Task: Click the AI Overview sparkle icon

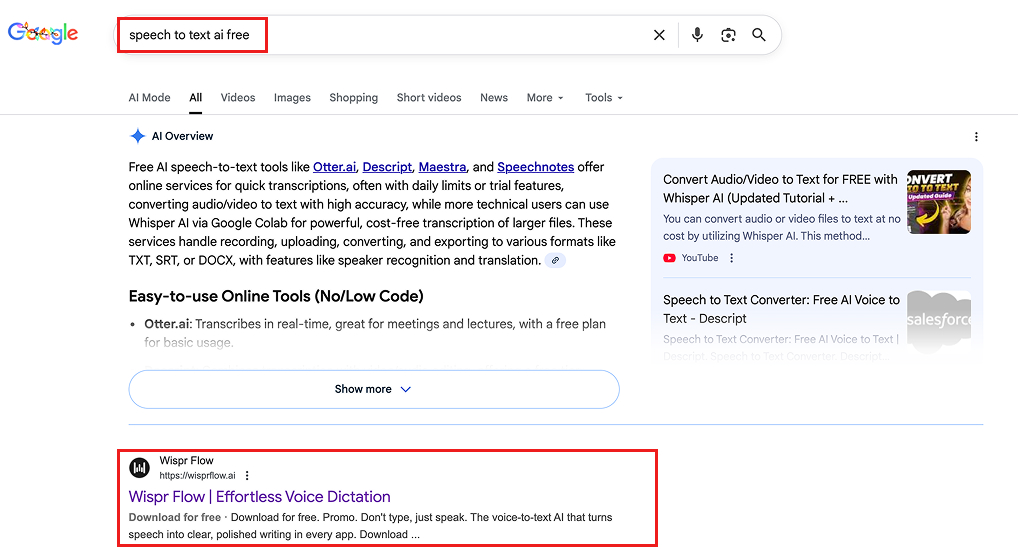Action: 138,136
